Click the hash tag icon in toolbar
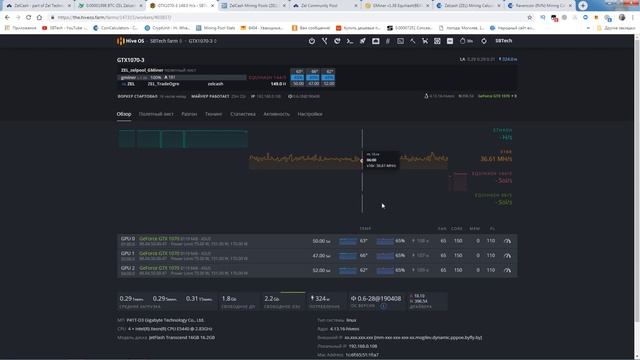Viewport: 640px width, 360px height. tap(388, 41)
